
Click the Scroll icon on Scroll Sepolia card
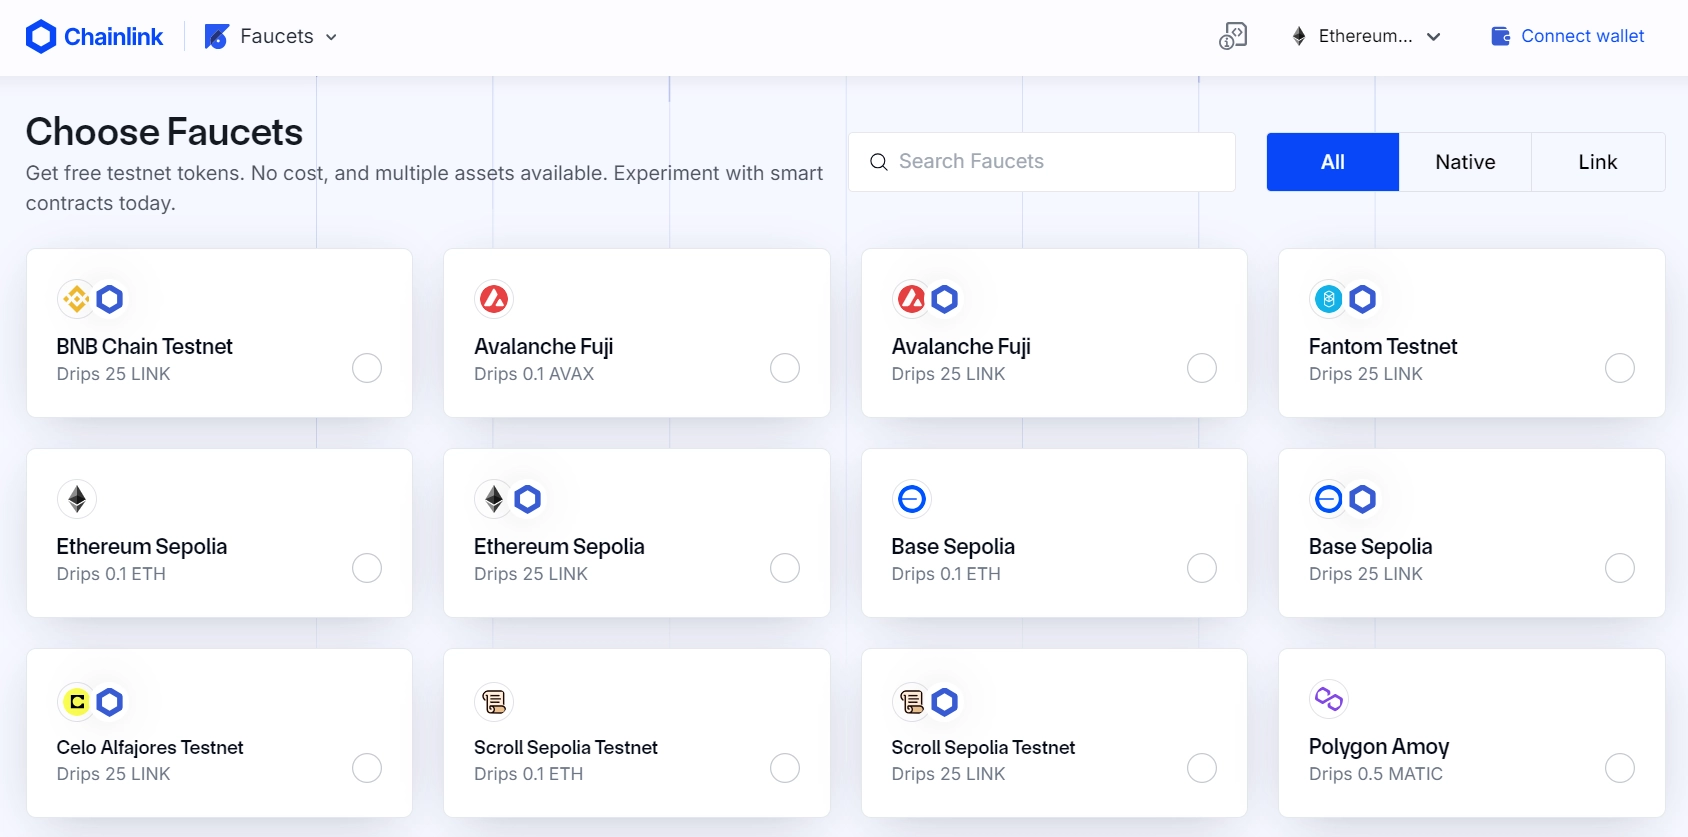pos(494,701)
